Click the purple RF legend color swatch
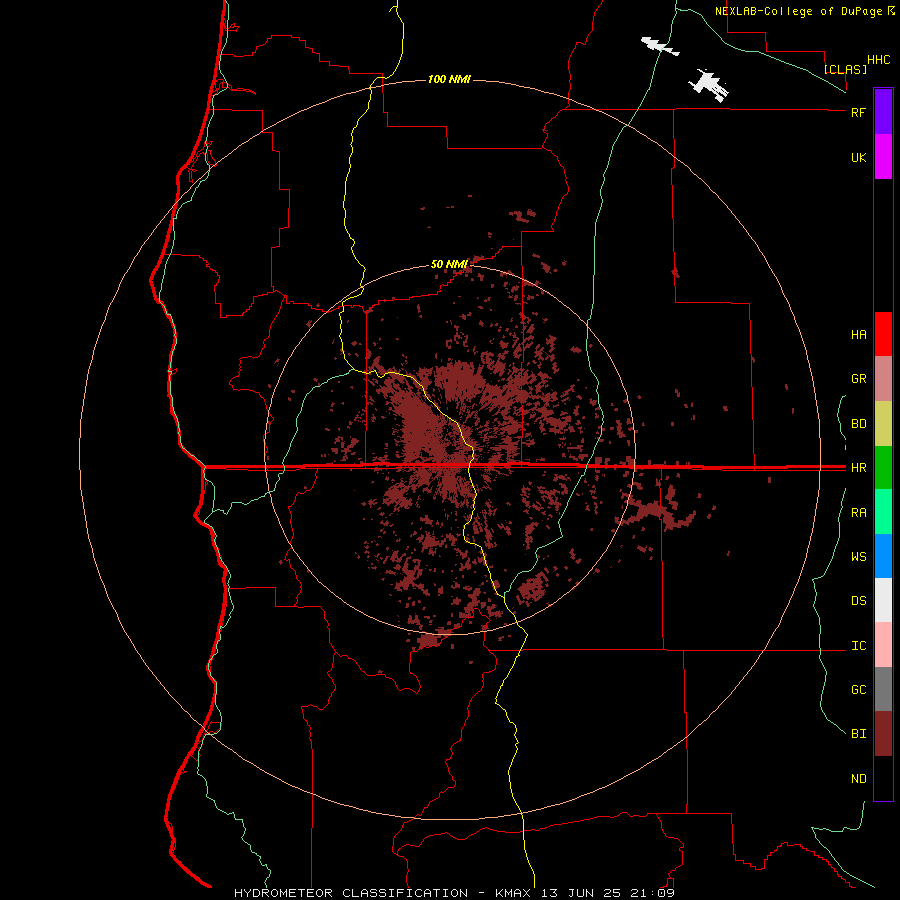 883,112
